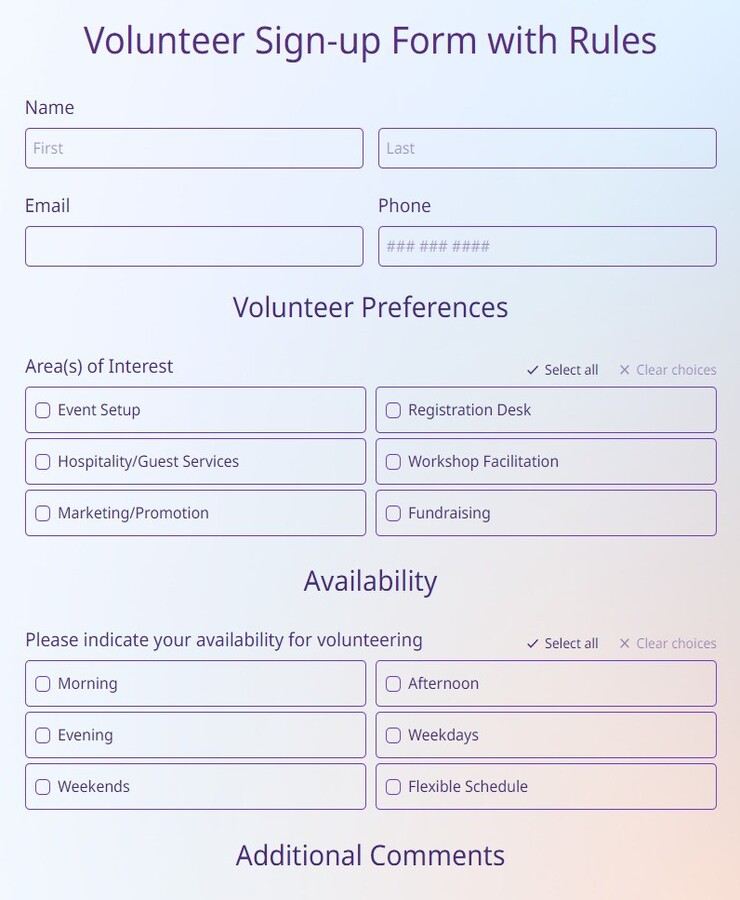Check Marketing/Promotion as an interest
This screenshot has width=740, height=900.
click(x=42, y=513)
